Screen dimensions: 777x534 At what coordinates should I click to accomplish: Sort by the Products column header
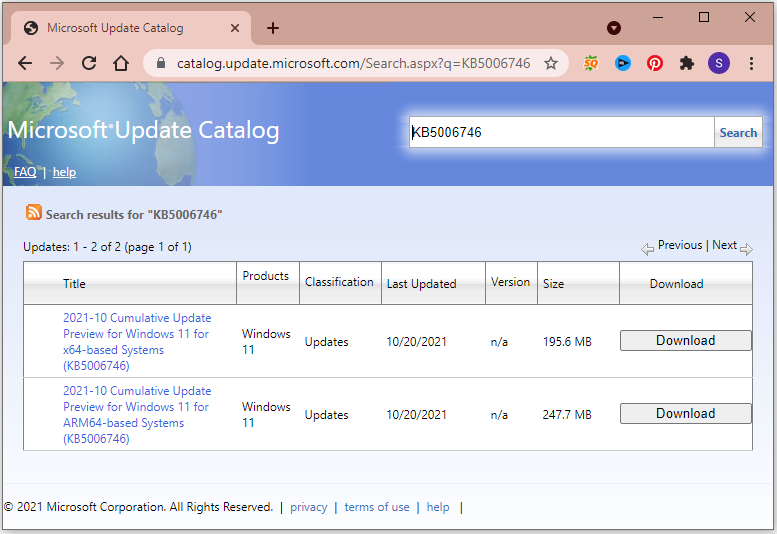coord(266,276)
